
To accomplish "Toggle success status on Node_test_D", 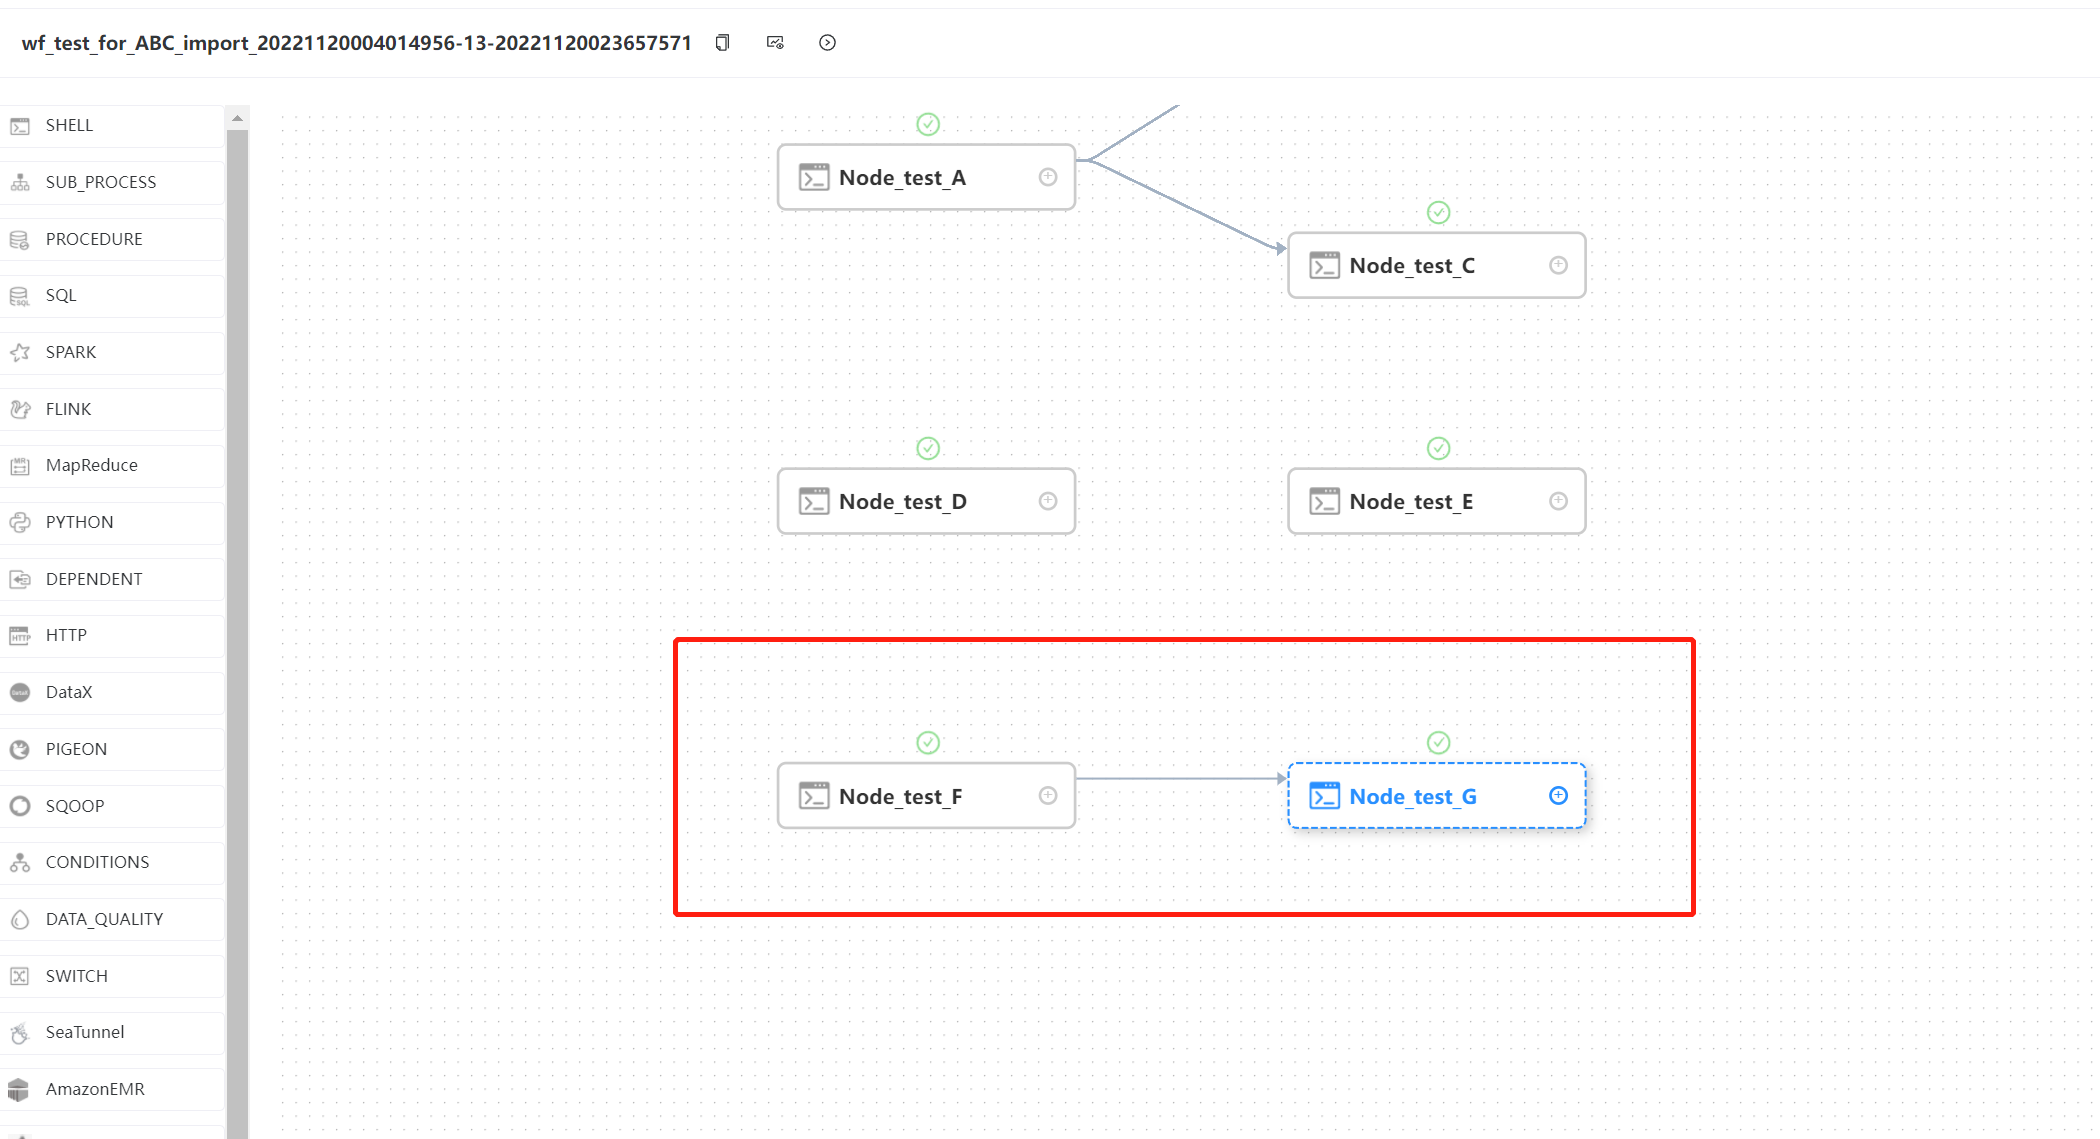I will click(x=927, y=449).
